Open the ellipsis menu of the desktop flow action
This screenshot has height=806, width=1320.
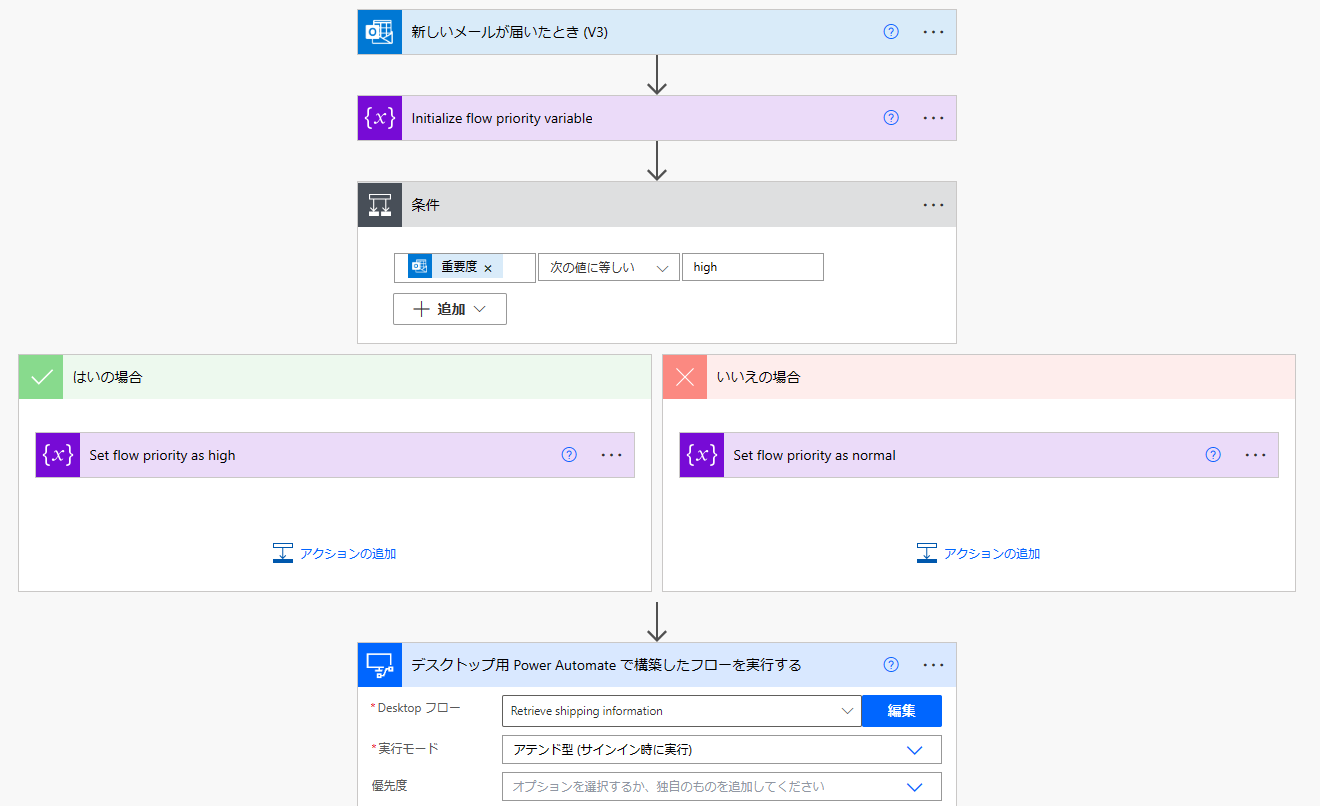point(933,665)
